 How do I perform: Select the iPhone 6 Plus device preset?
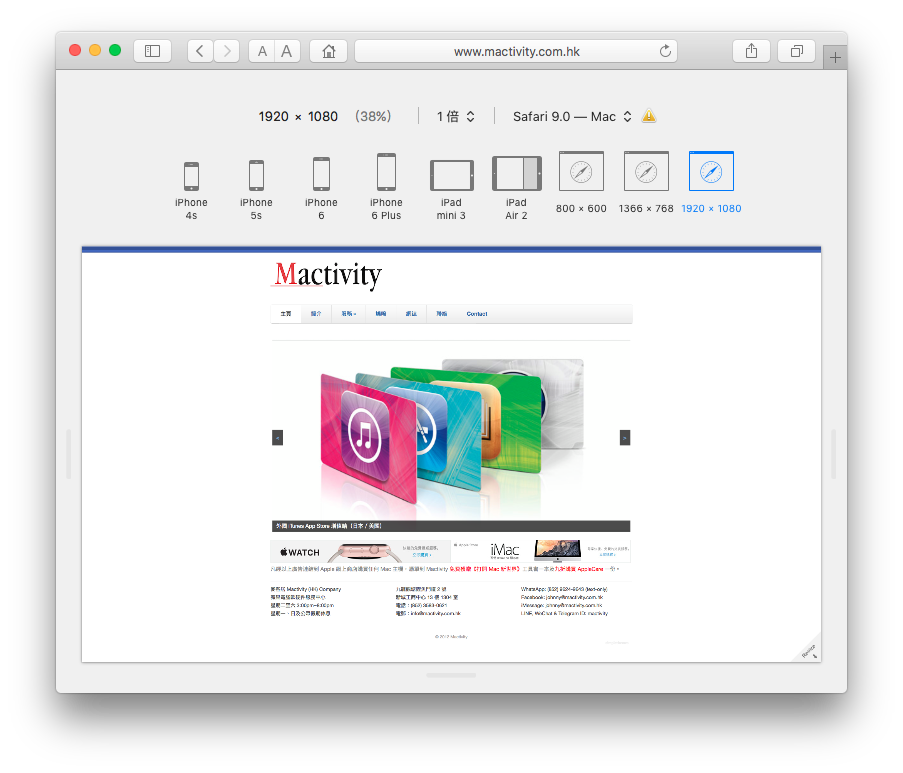tap(386, 187)
